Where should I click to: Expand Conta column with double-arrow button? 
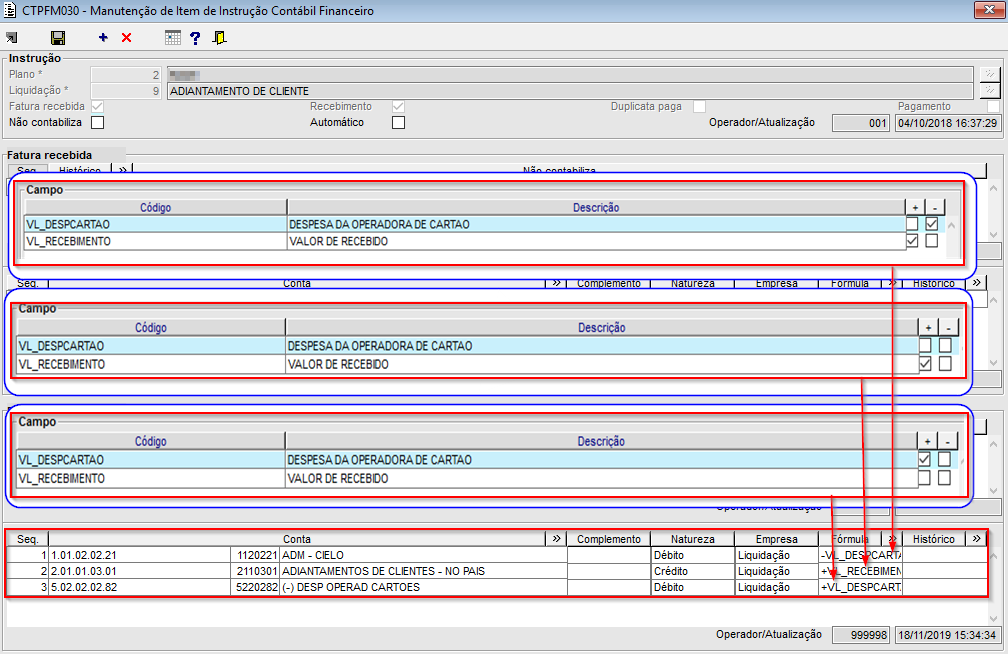coord(556,539)
